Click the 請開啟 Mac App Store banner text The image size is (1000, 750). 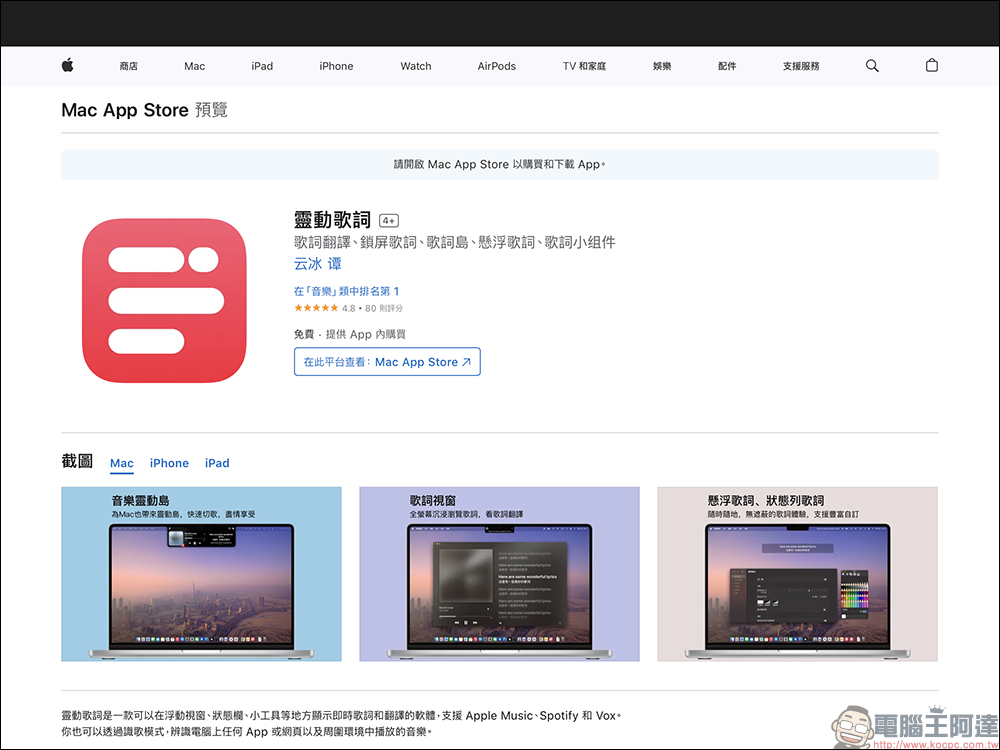coord(499,165)
